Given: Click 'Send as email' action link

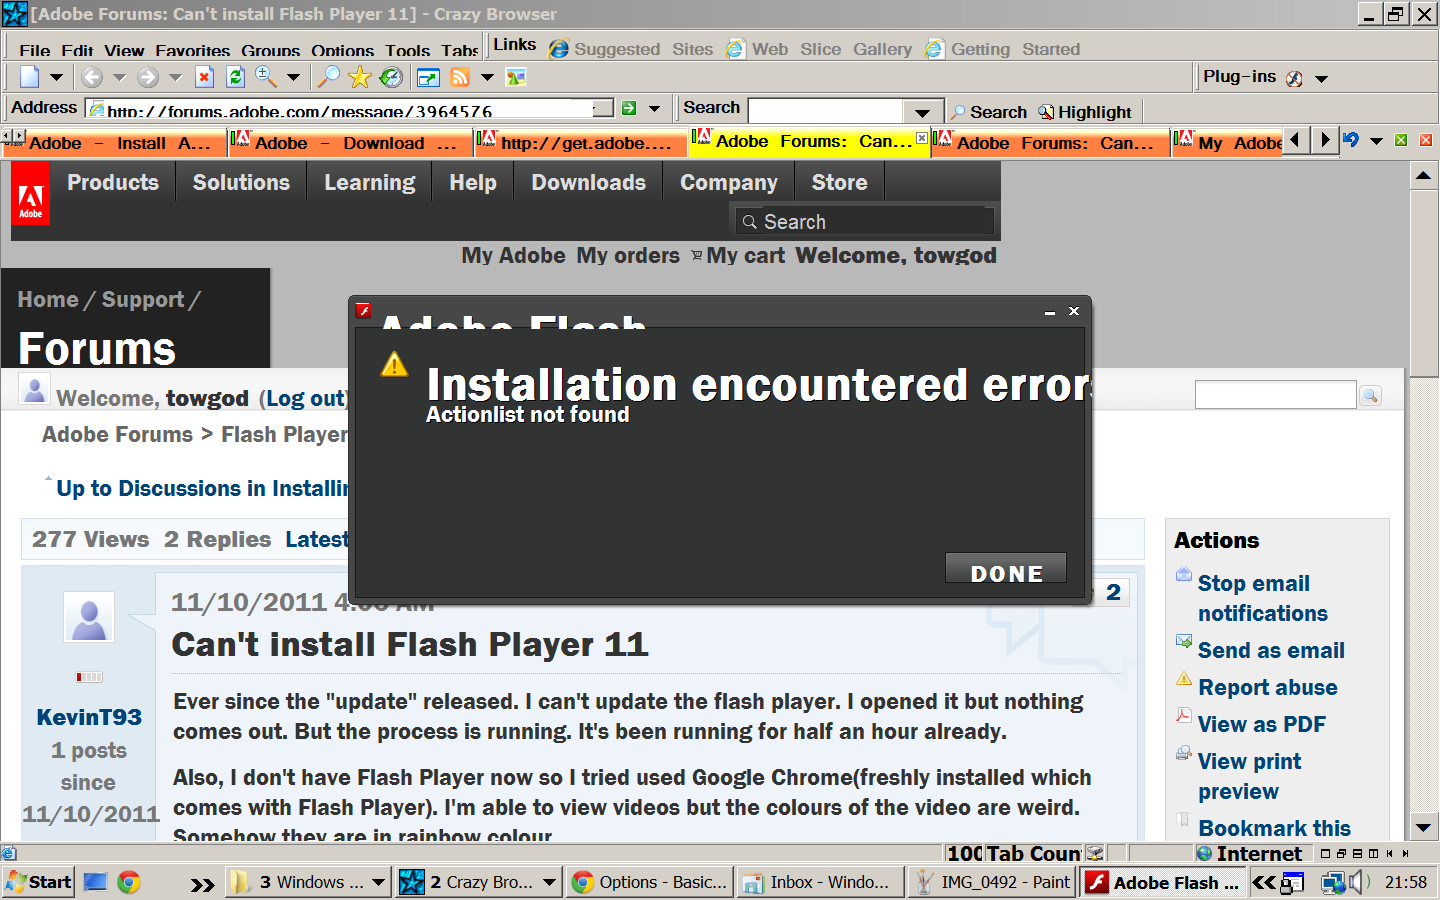Looking at the screenshot, I should (x=1271, y=650).
